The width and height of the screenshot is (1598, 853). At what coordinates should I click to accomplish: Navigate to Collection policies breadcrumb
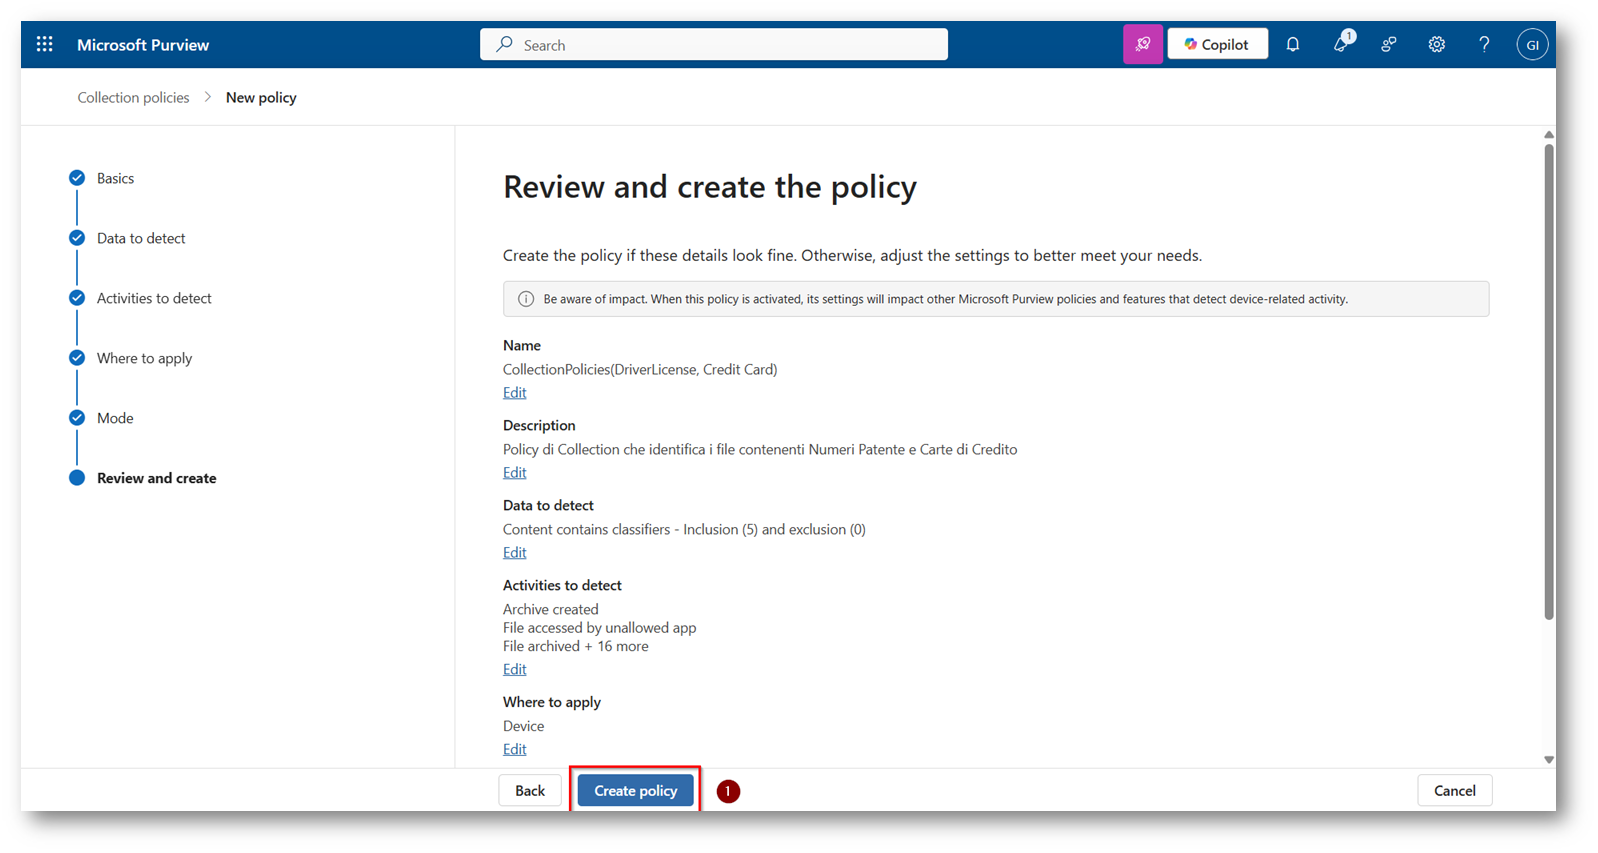[133, 97]
